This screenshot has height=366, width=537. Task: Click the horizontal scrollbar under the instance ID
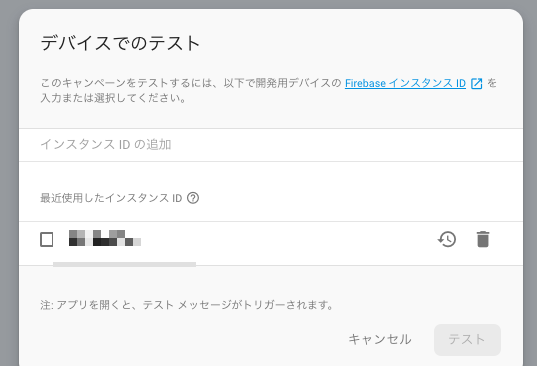124,264
